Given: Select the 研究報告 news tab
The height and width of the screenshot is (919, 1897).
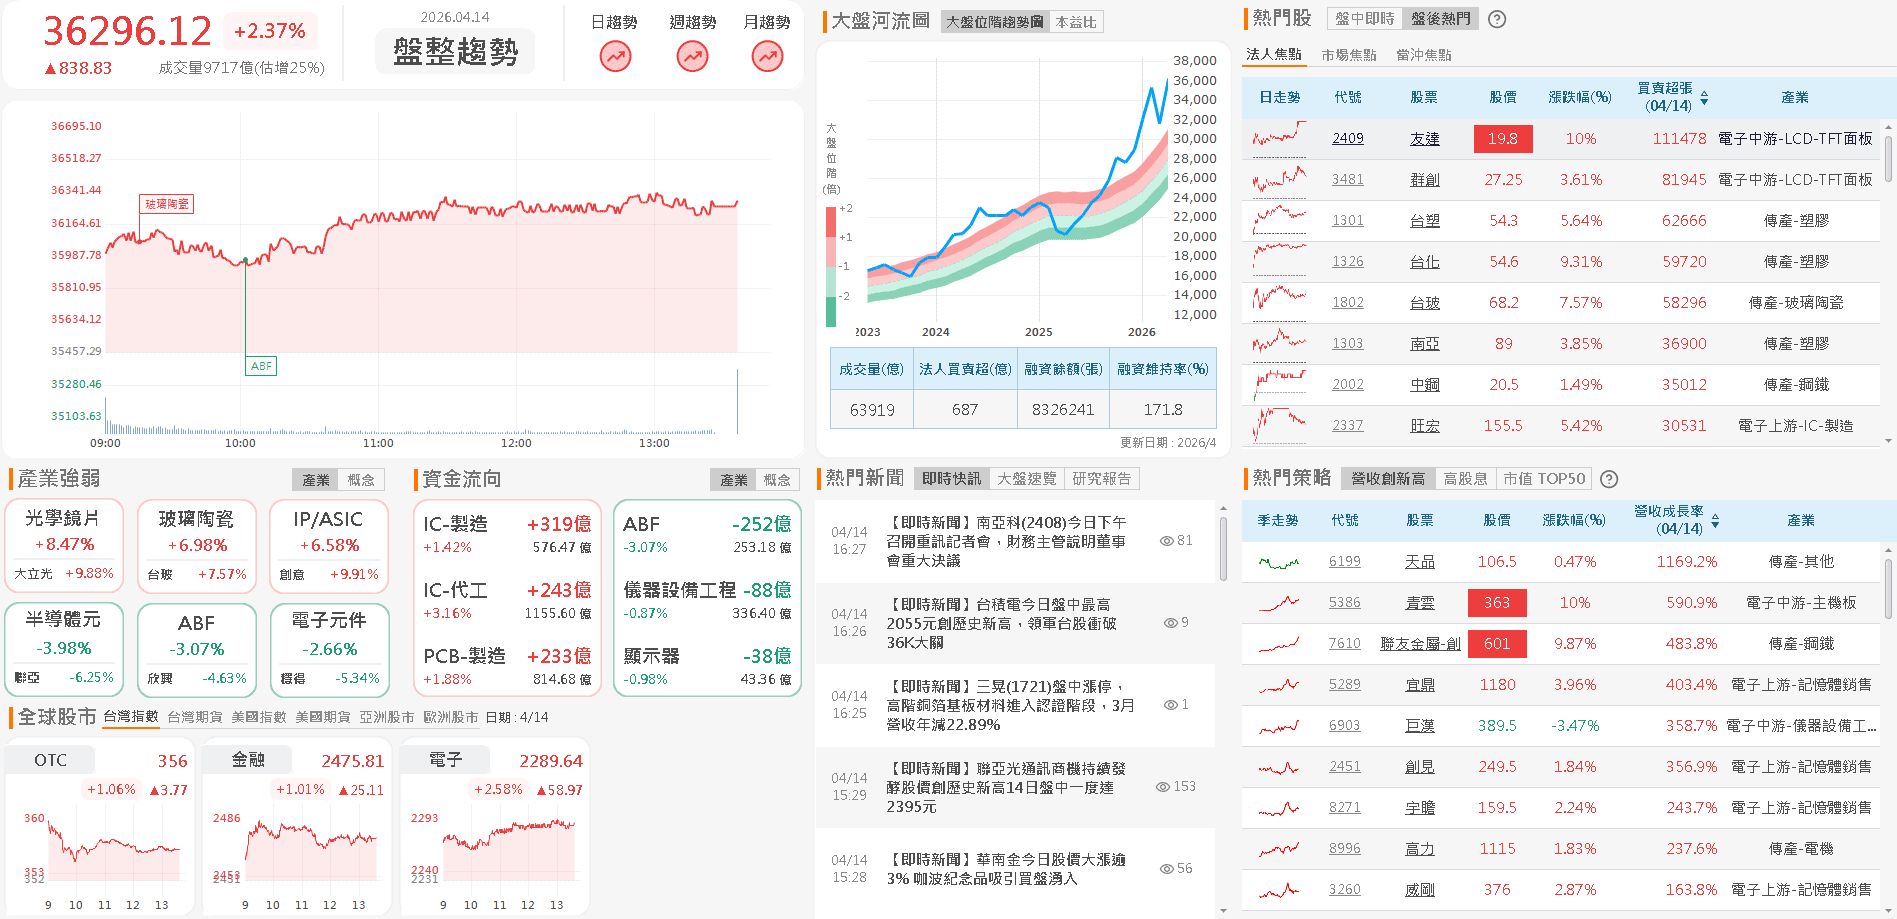Looking at the screenshot, I should click(x=1101, y=479).
